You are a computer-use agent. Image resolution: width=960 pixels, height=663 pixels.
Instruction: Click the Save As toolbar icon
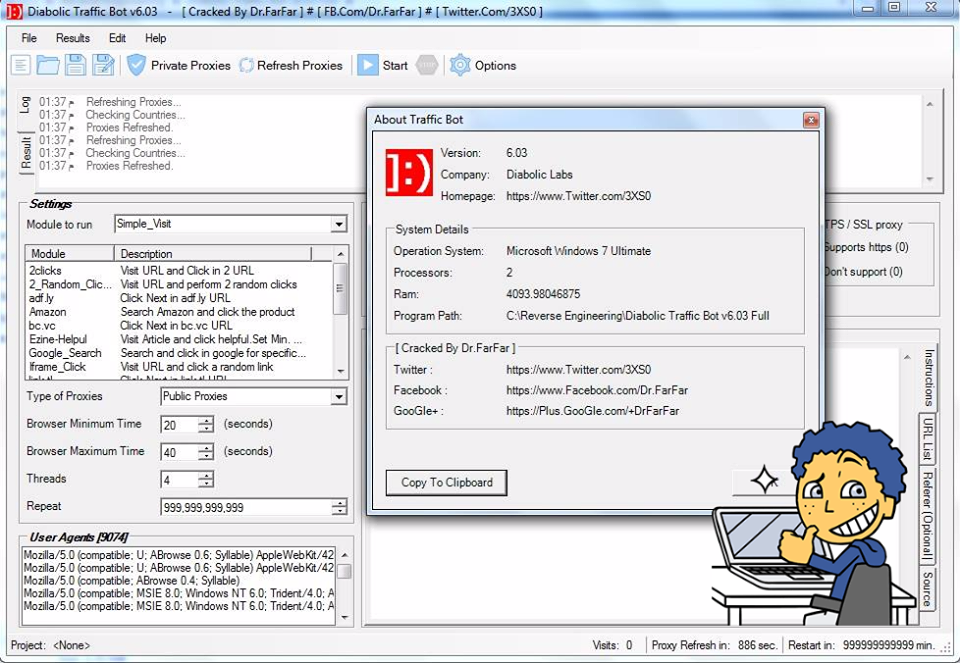coord(103,65)
